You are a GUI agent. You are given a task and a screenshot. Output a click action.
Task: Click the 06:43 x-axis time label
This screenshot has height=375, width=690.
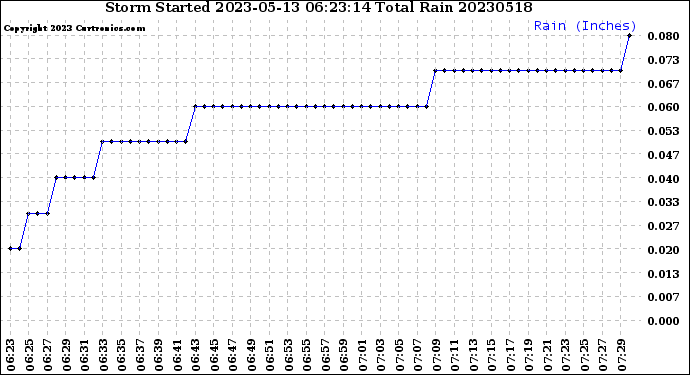195,355
